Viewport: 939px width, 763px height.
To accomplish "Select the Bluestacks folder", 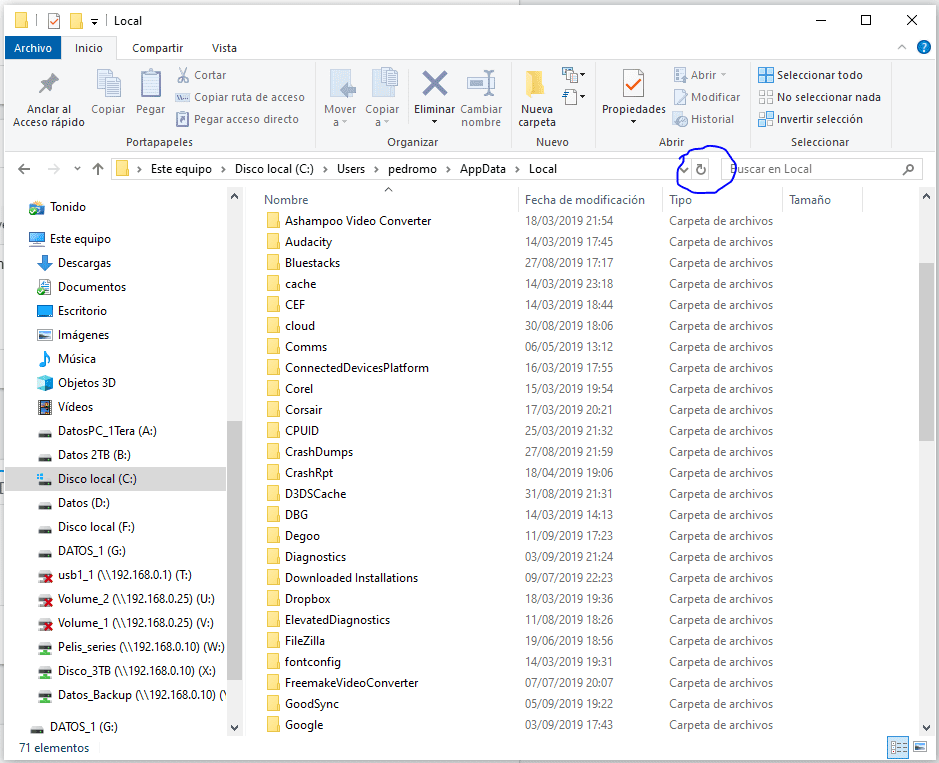I will click(312, 263).
